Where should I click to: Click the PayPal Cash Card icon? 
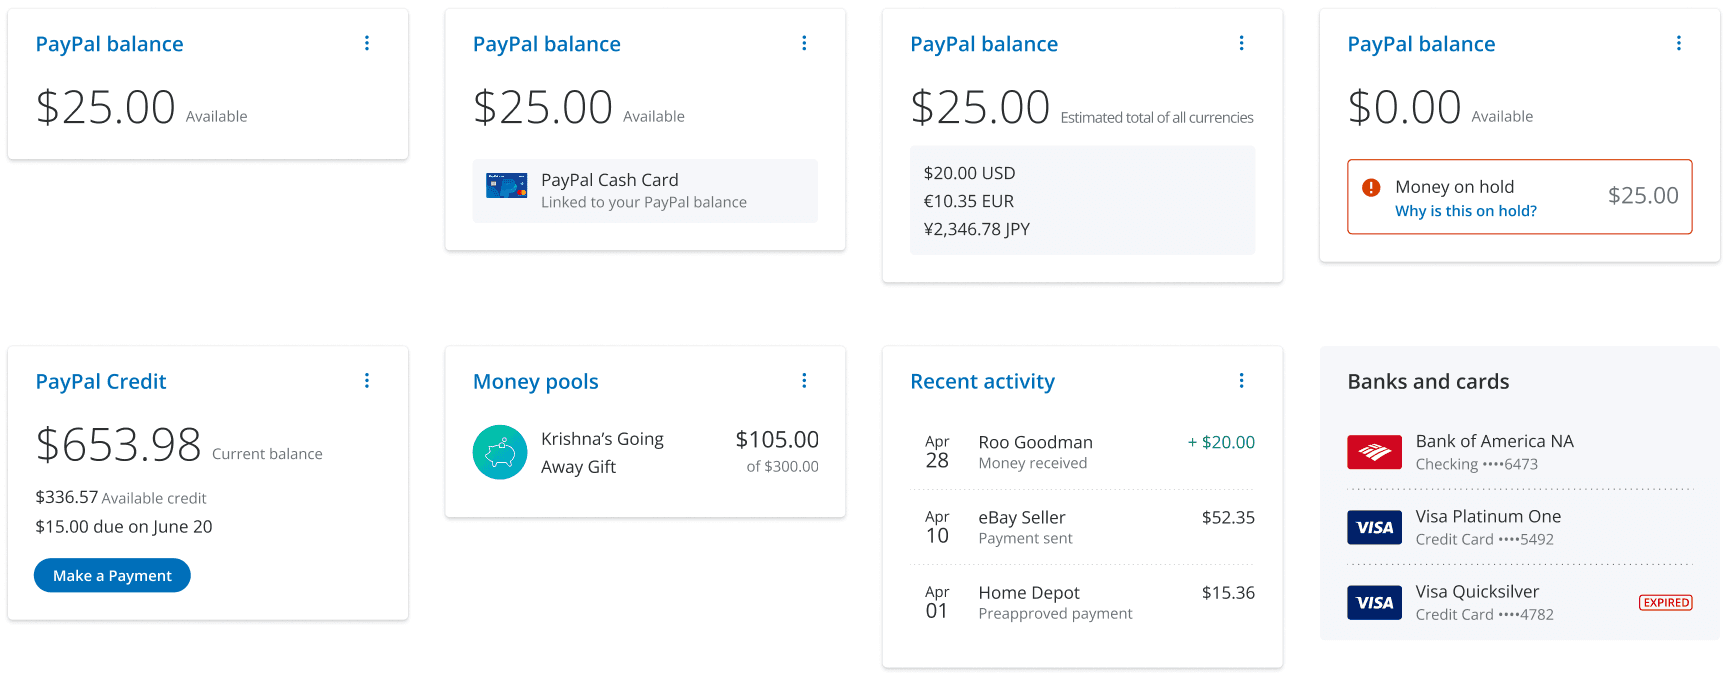click(x=506, y=186)
